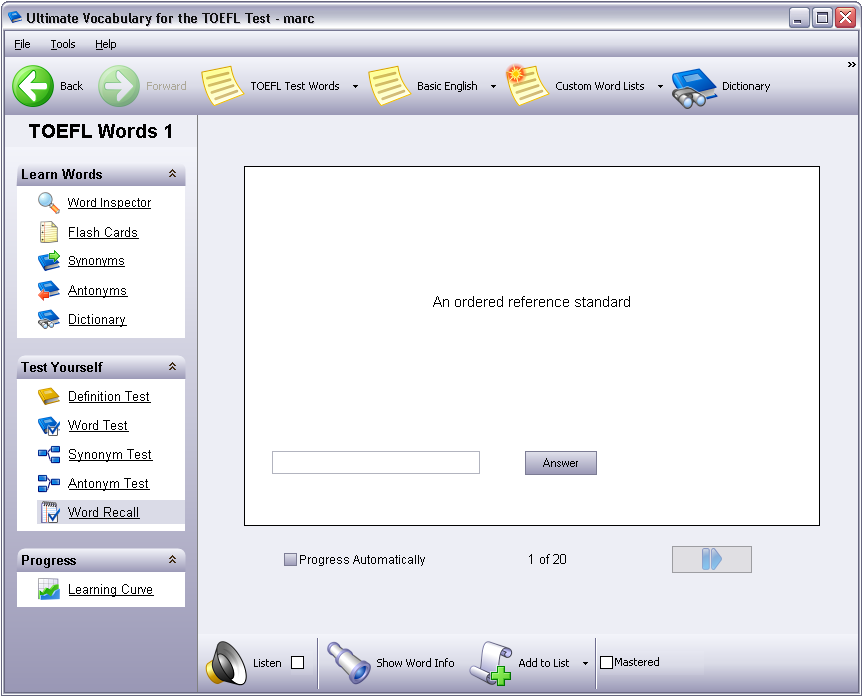Open the Basic English dropdown arrow
Viewport: 862px width, 696px height.
point(493,86)
